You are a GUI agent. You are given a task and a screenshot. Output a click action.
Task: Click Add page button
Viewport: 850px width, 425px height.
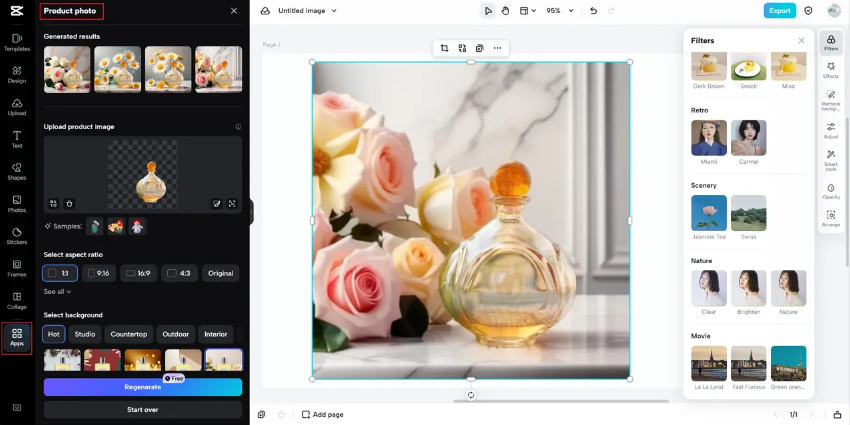coord(323,414)
